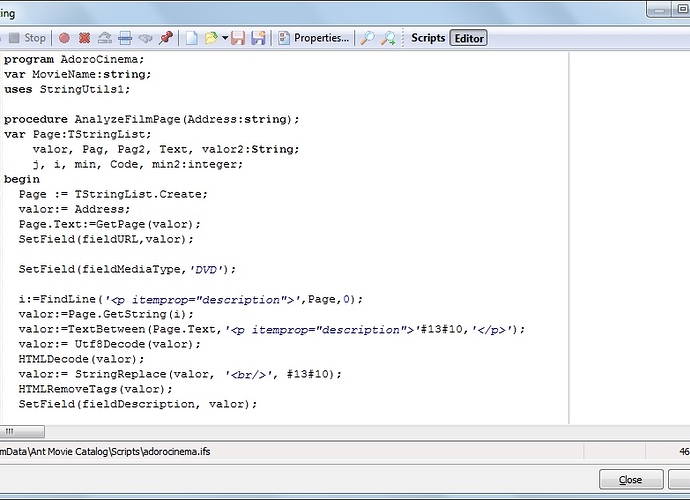Click the evaluate variable glasses icon
The image size is (690, 500).
coord(145,38)
